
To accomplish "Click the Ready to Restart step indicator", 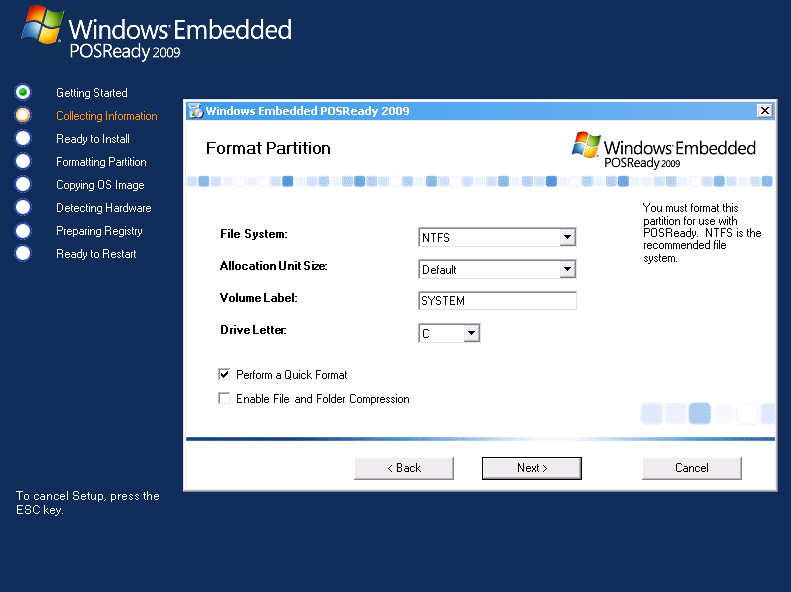I will 23,253.
